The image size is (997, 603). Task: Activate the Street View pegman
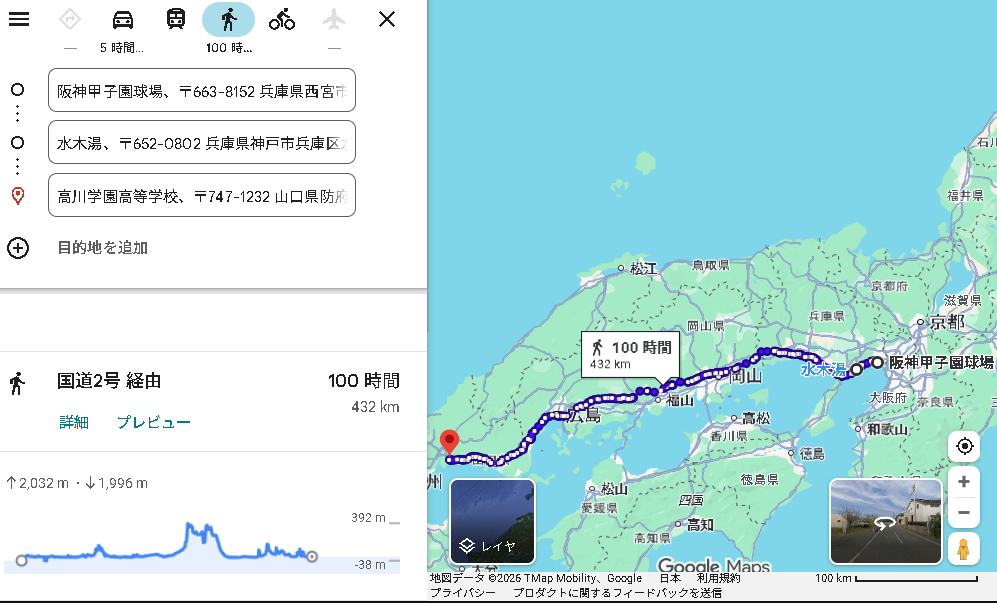tap(963, 549)
